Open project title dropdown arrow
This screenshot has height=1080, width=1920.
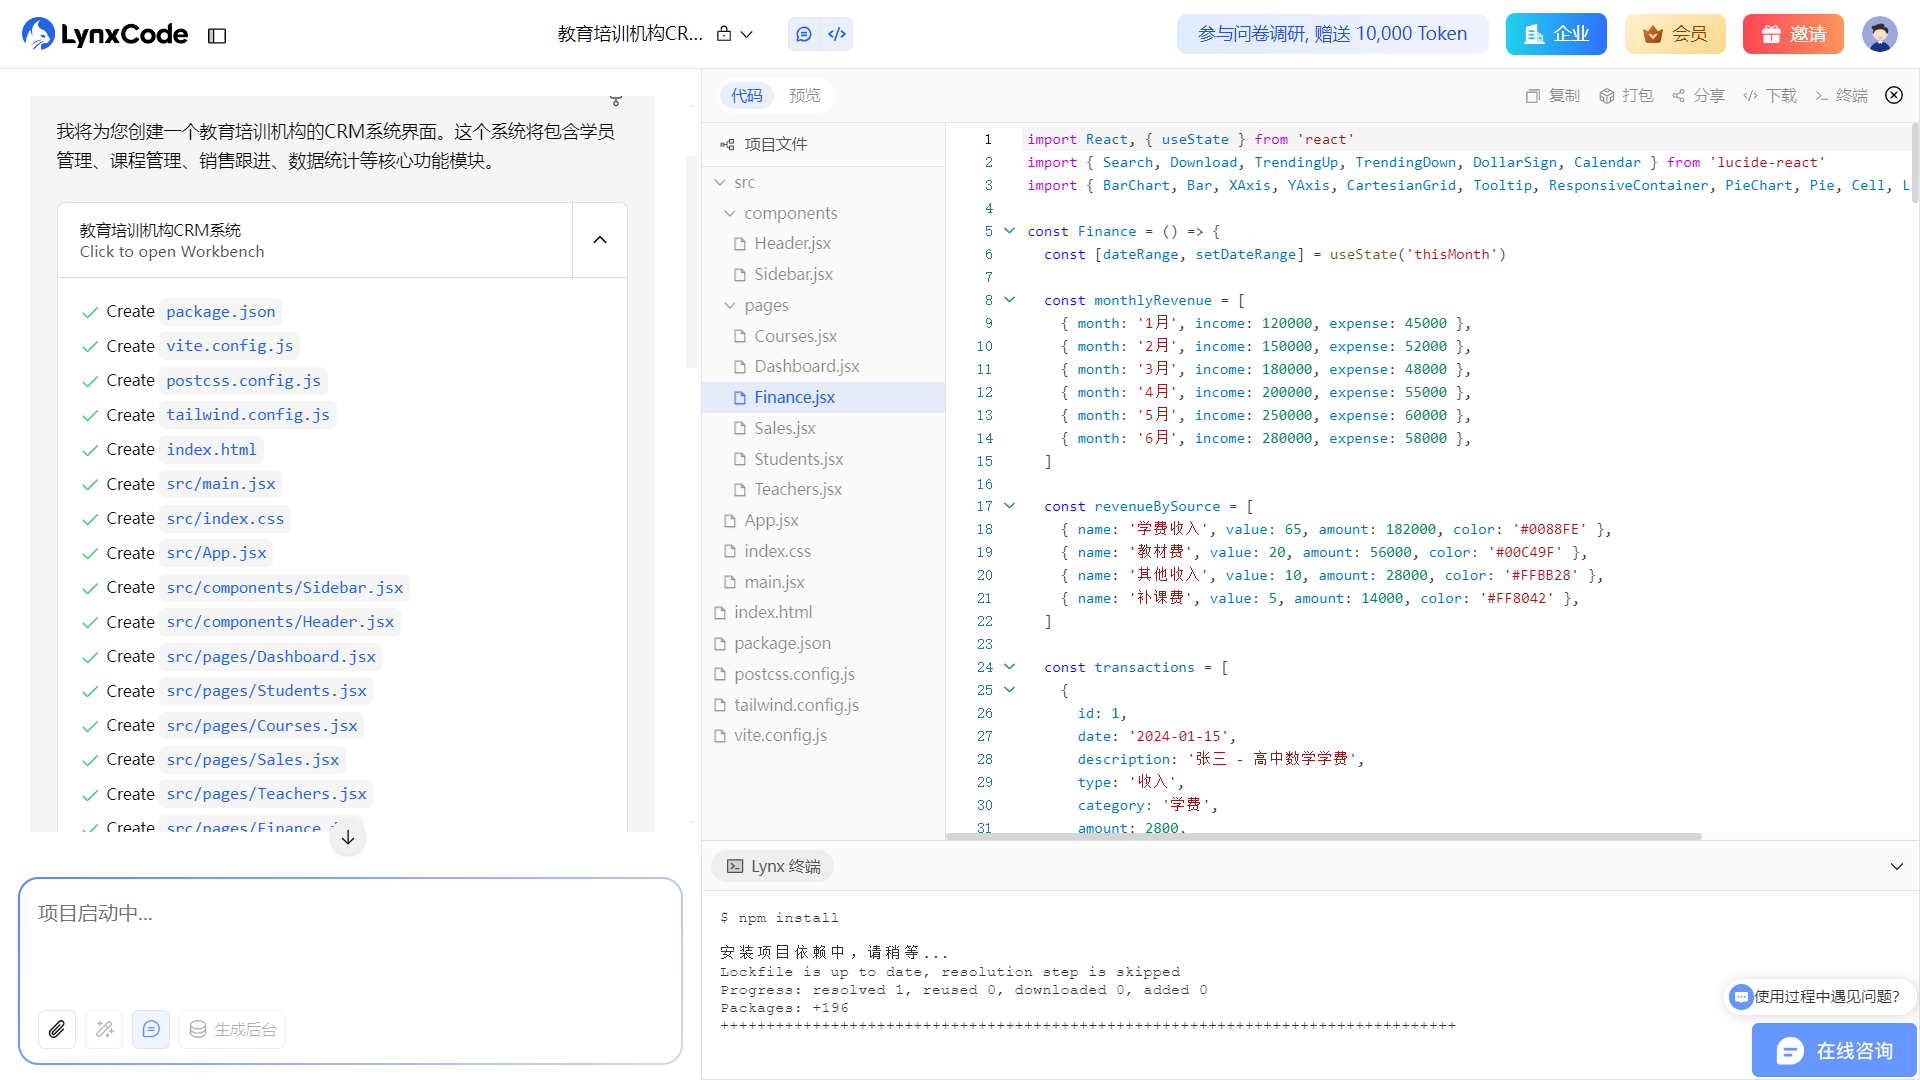[x=747, y=35]
